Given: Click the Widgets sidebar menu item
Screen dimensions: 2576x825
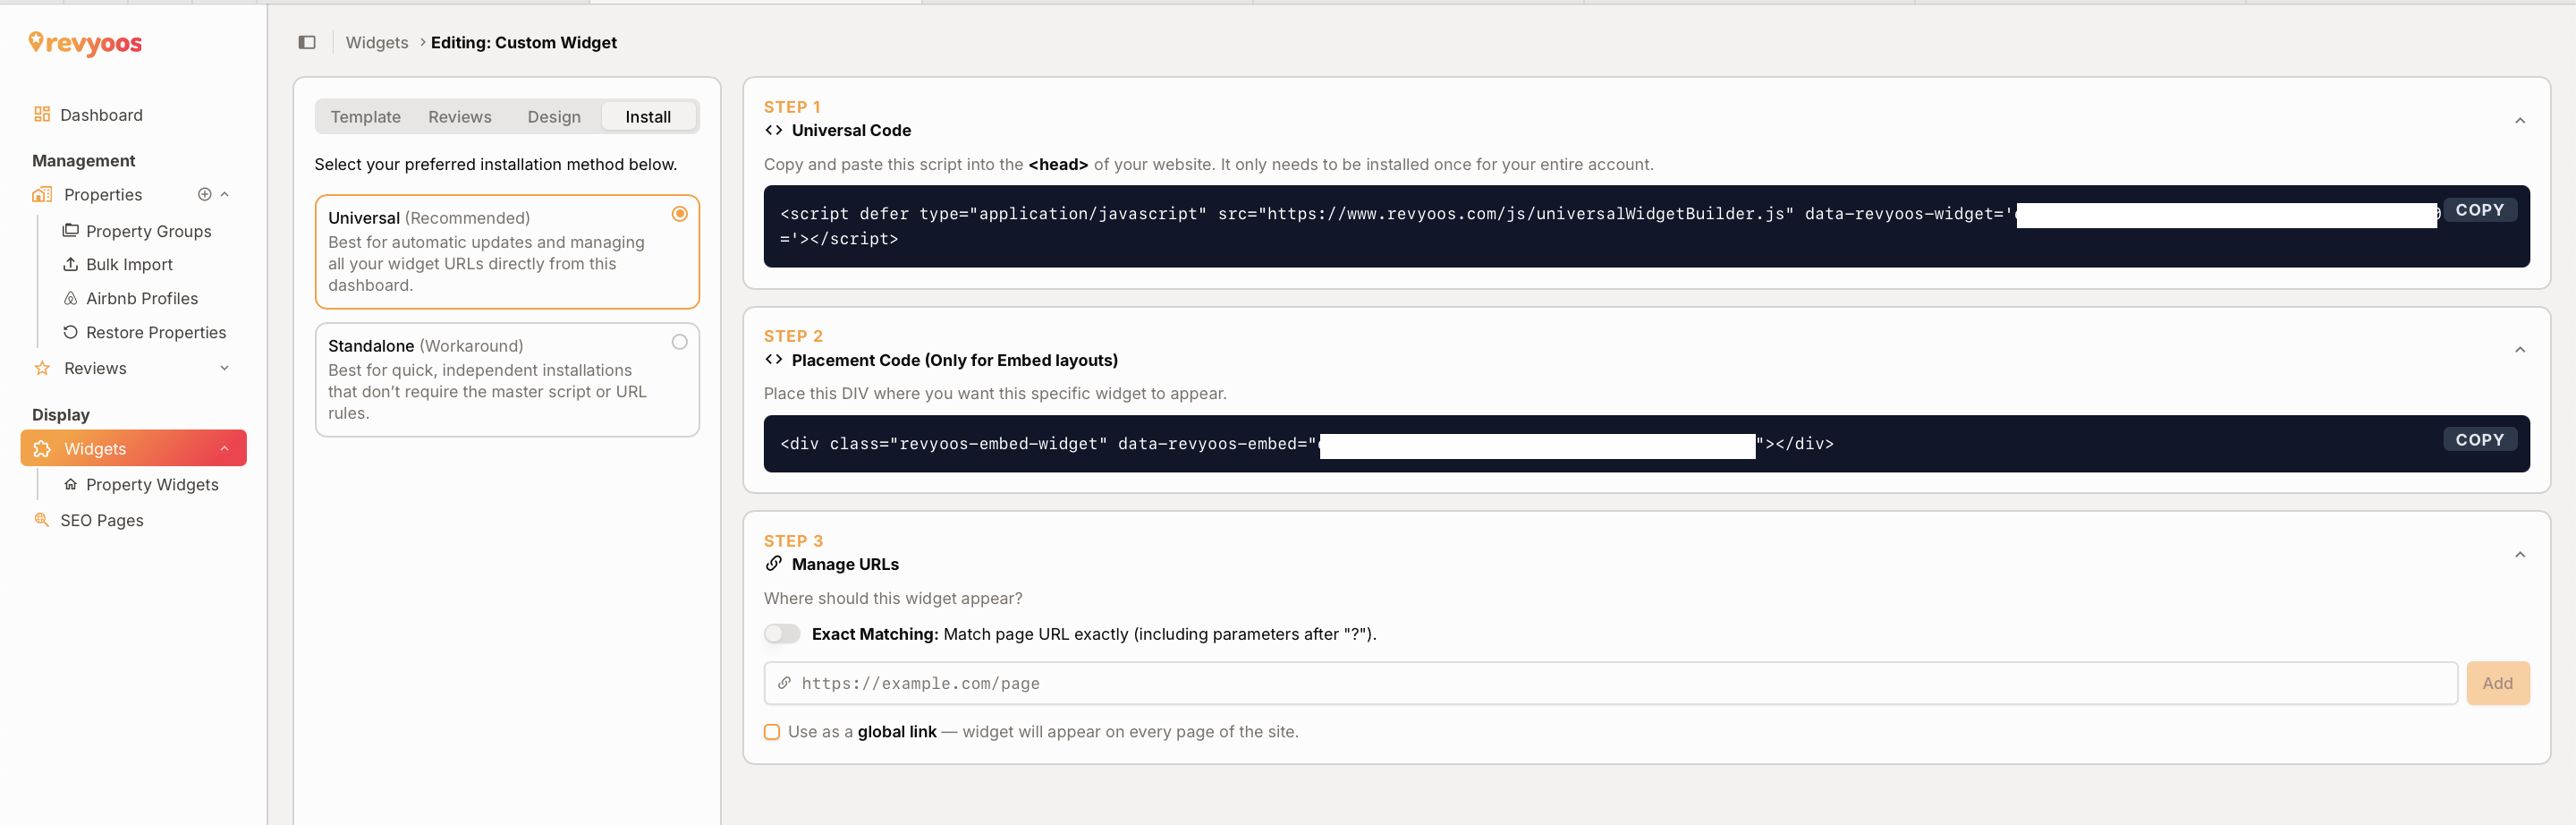Looking at the screenshot, I should click(x=134, y=449).
